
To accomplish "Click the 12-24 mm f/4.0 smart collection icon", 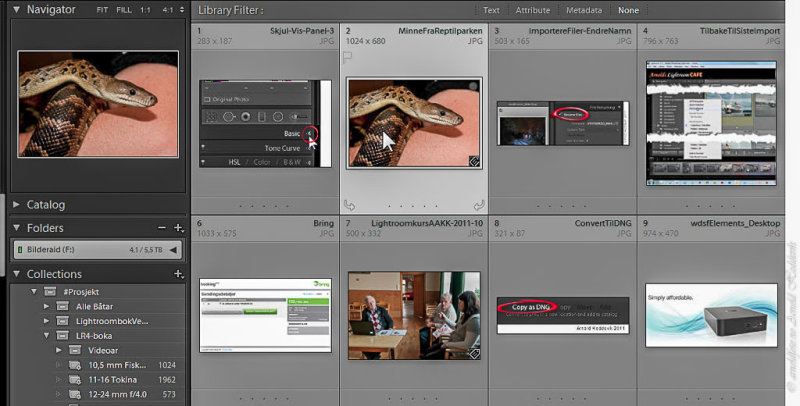I will point(75,394).
